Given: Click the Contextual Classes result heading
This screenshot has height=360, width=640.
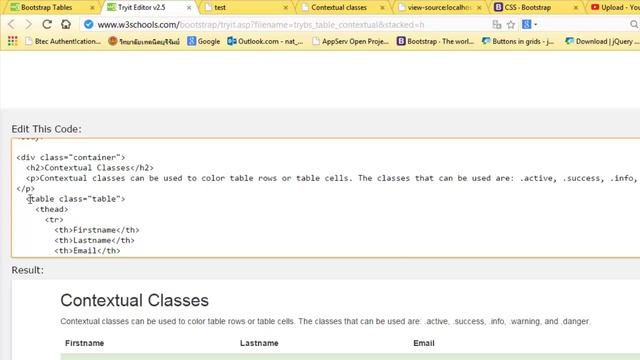Looking at the screenshot, I should coord(134,300).
